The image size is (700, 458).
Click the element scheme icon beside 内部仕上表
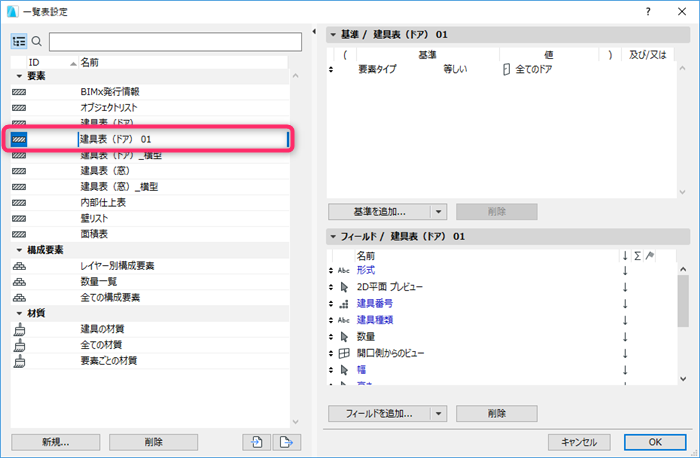click(19, 203)
